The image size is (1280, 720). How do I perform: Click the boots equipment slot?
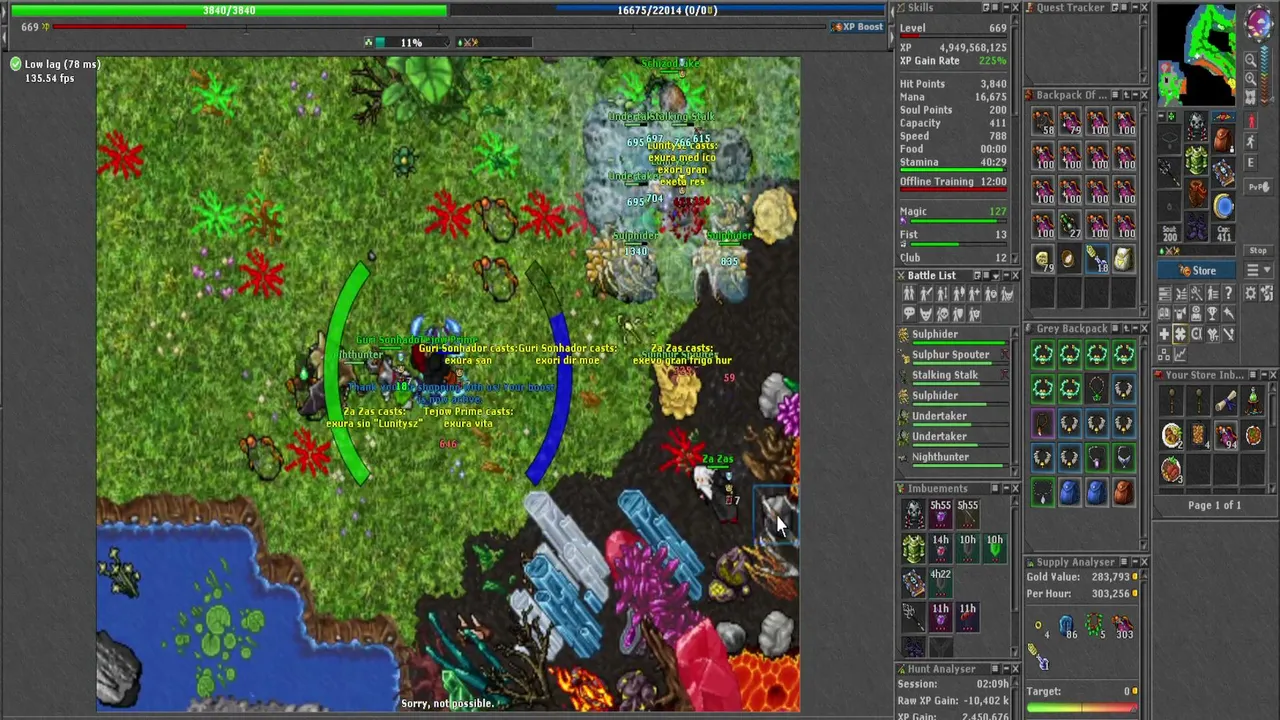pos(1196,226)
